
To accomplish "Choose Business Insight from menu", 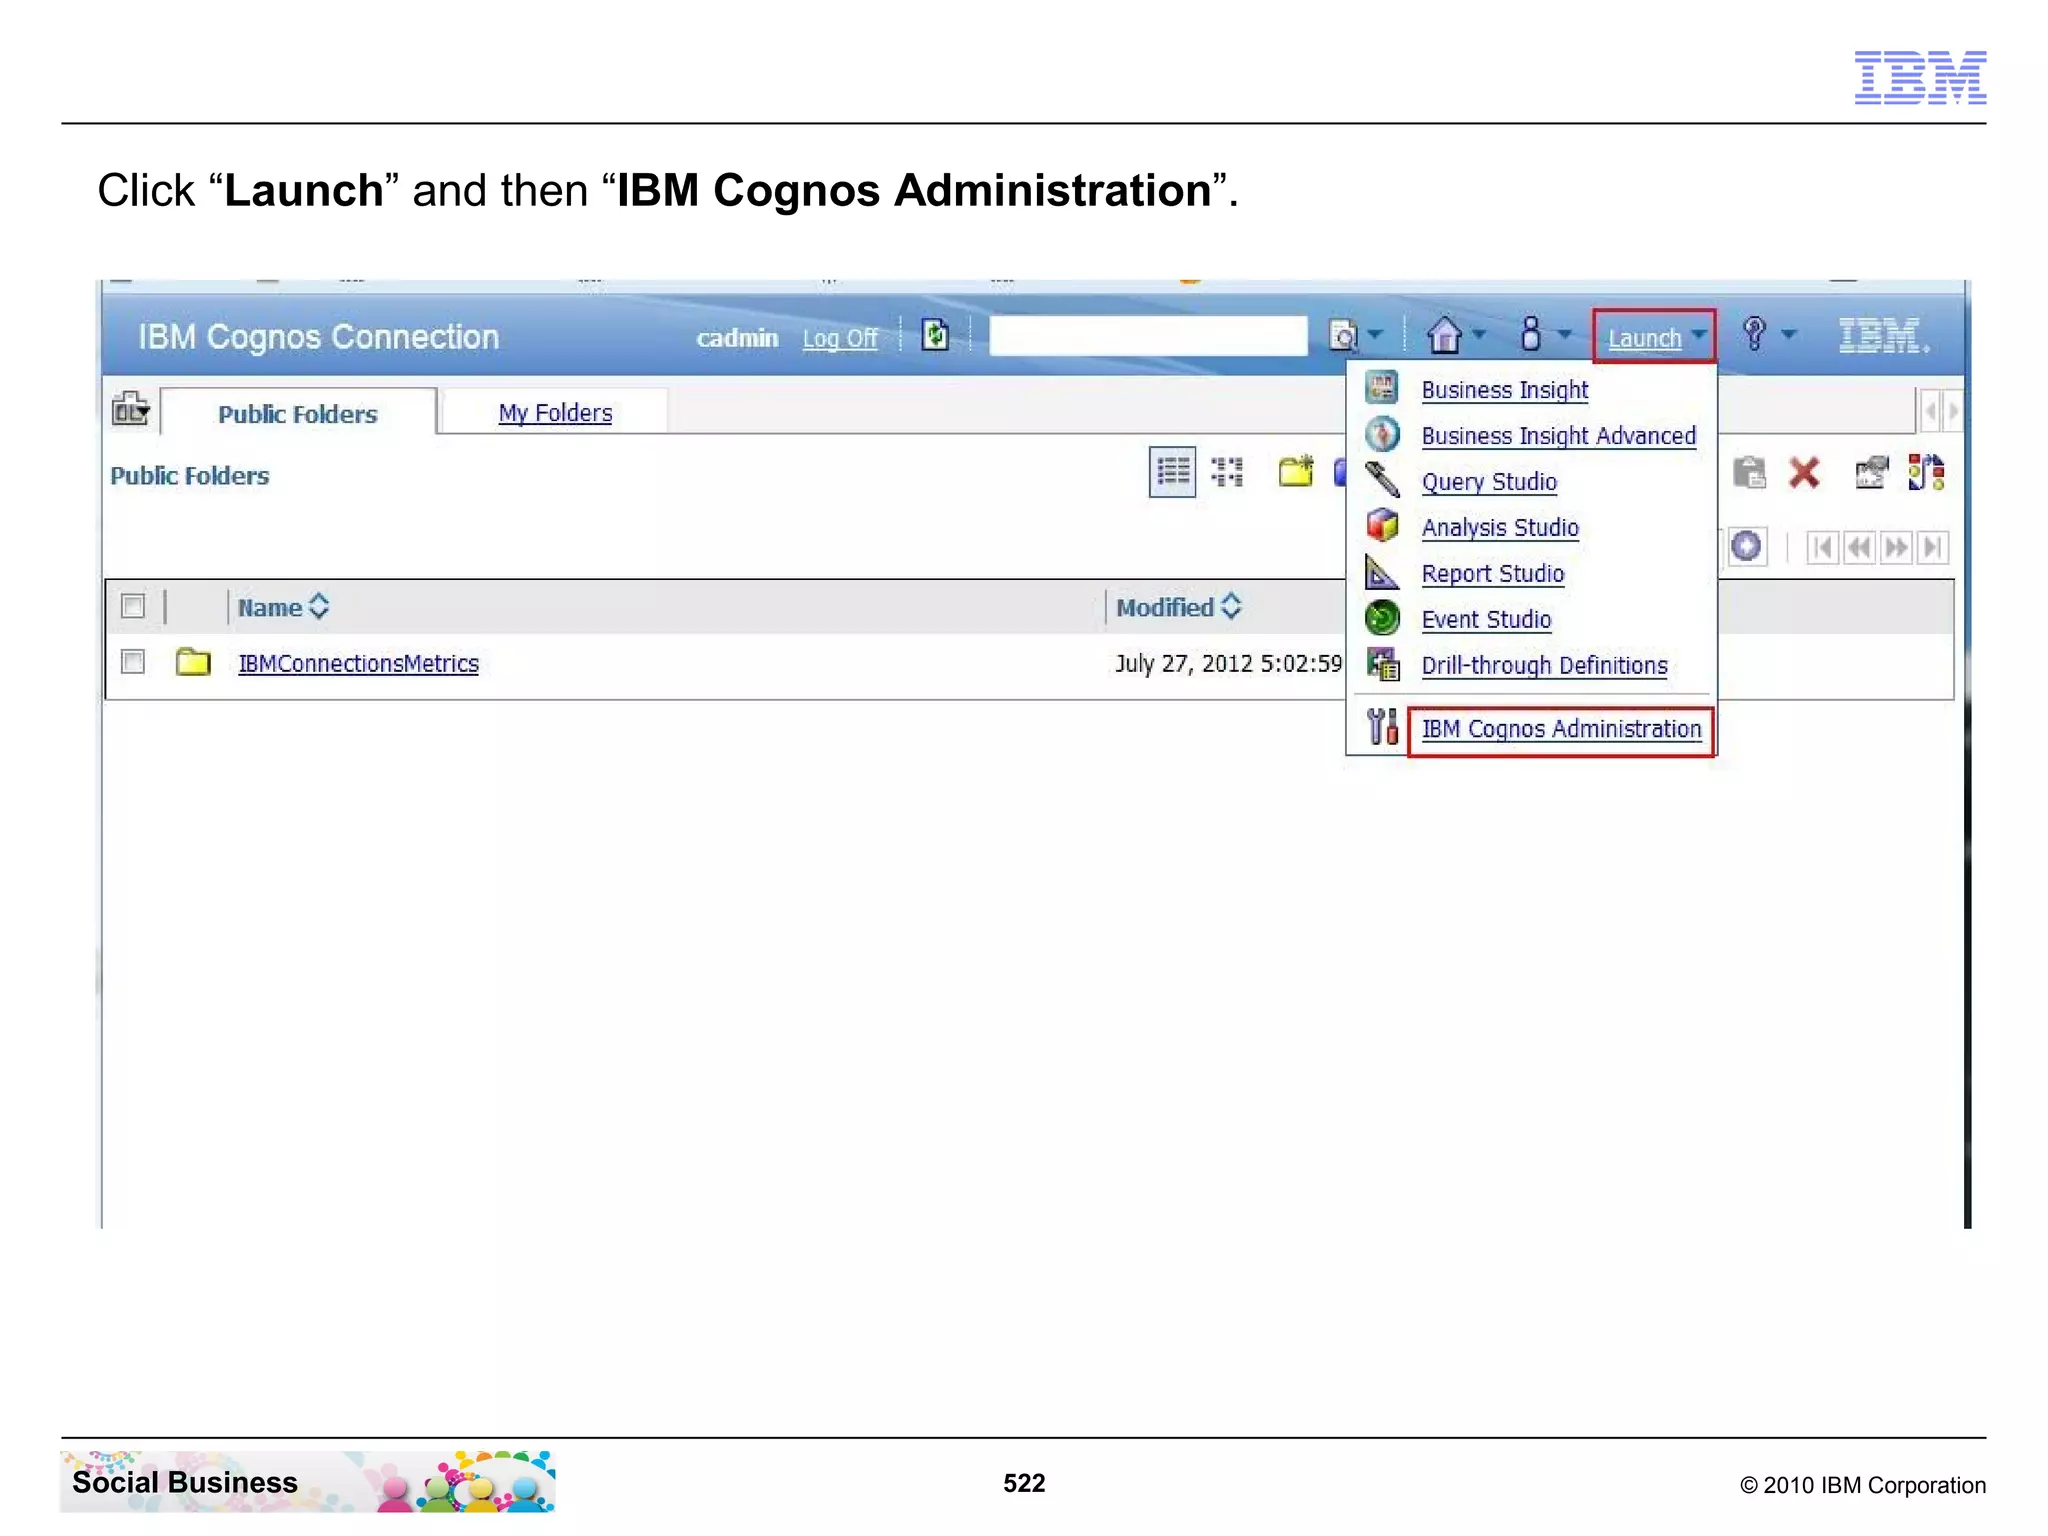I will point(1504,389).
